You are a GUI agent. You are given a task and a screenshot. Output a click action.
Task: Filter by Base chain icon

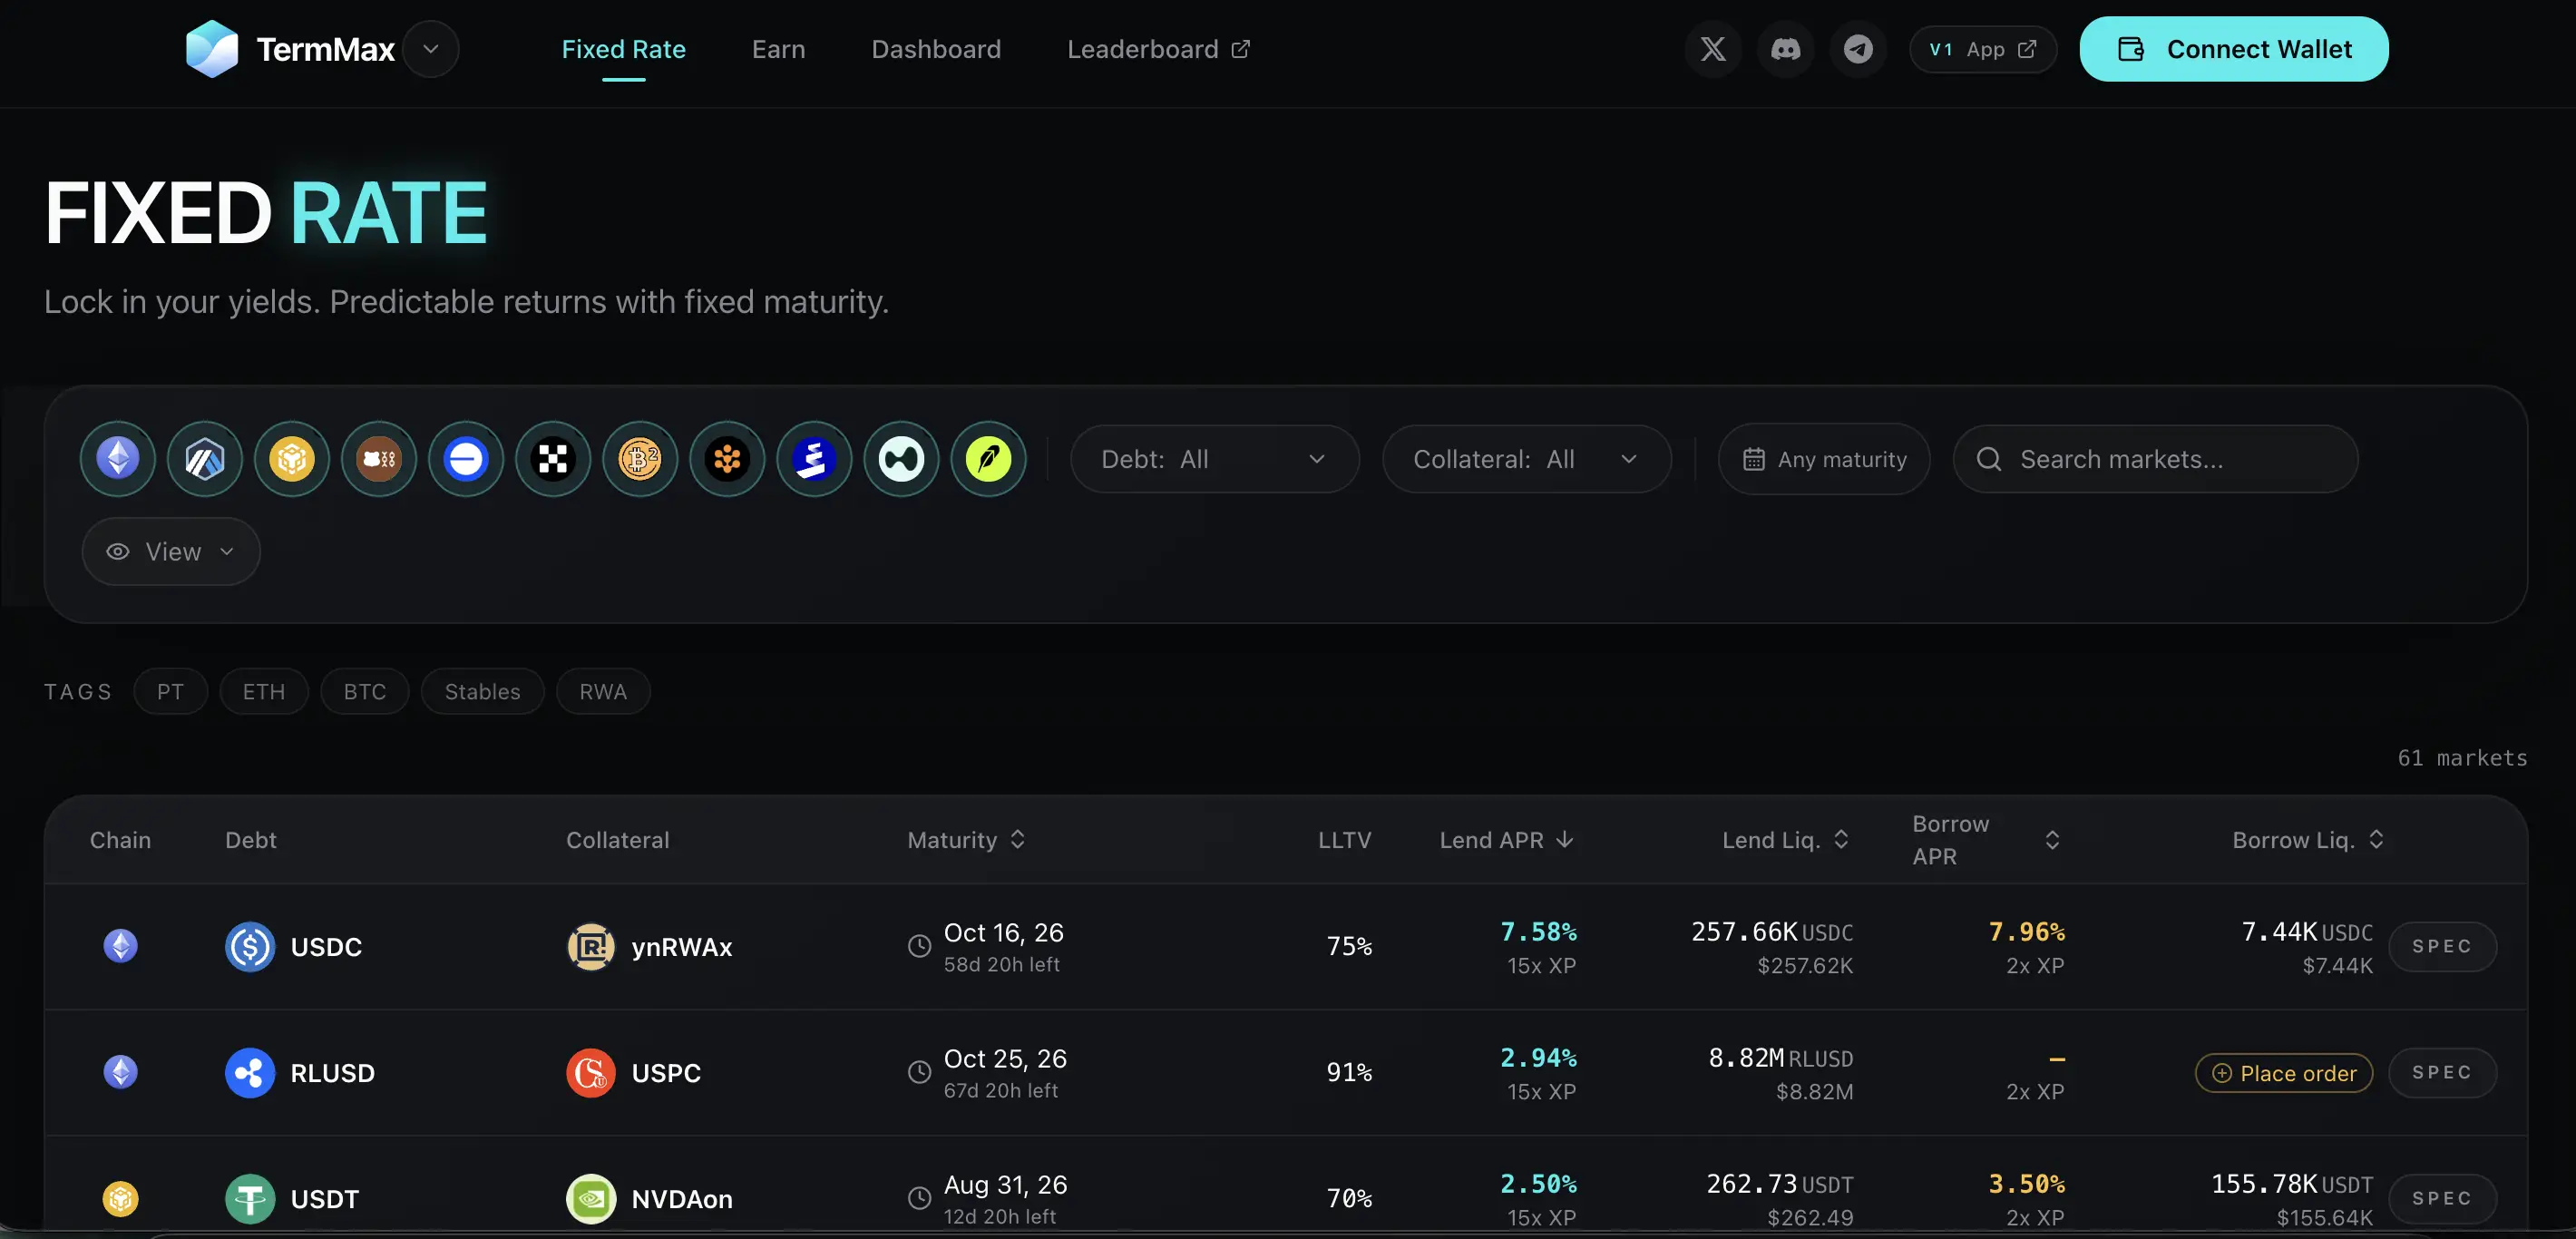pos(466,459)
